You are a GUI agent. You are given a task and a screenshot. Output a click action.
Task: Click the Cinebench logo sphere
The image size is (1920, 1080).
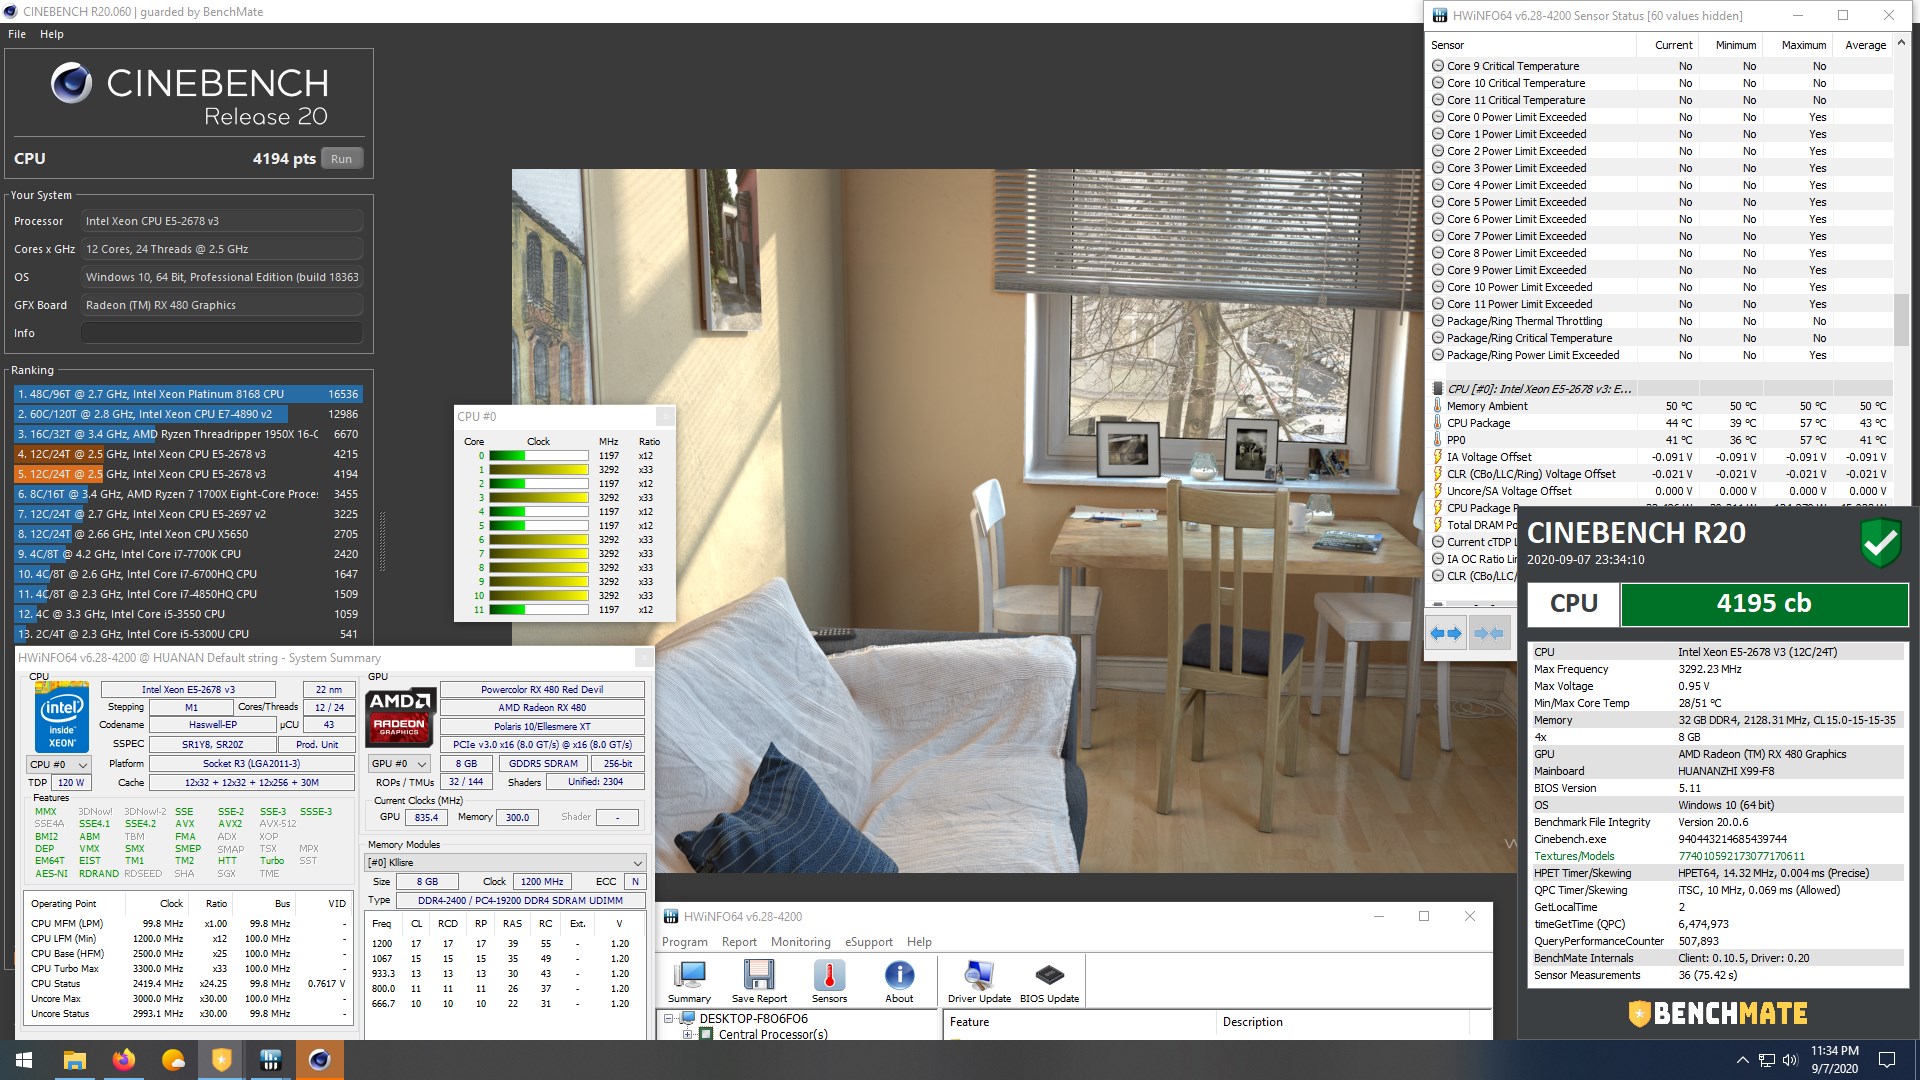point(72,83)
